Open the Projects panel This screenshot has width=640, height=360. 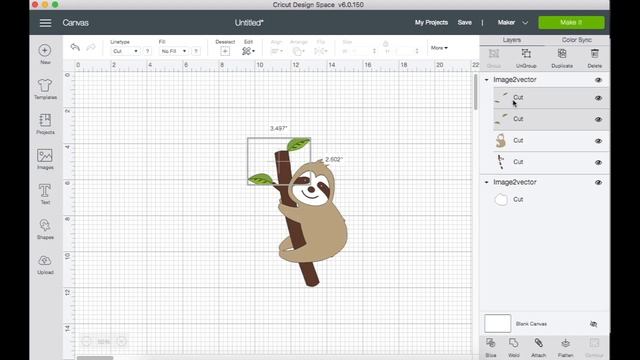click(45, 124)
